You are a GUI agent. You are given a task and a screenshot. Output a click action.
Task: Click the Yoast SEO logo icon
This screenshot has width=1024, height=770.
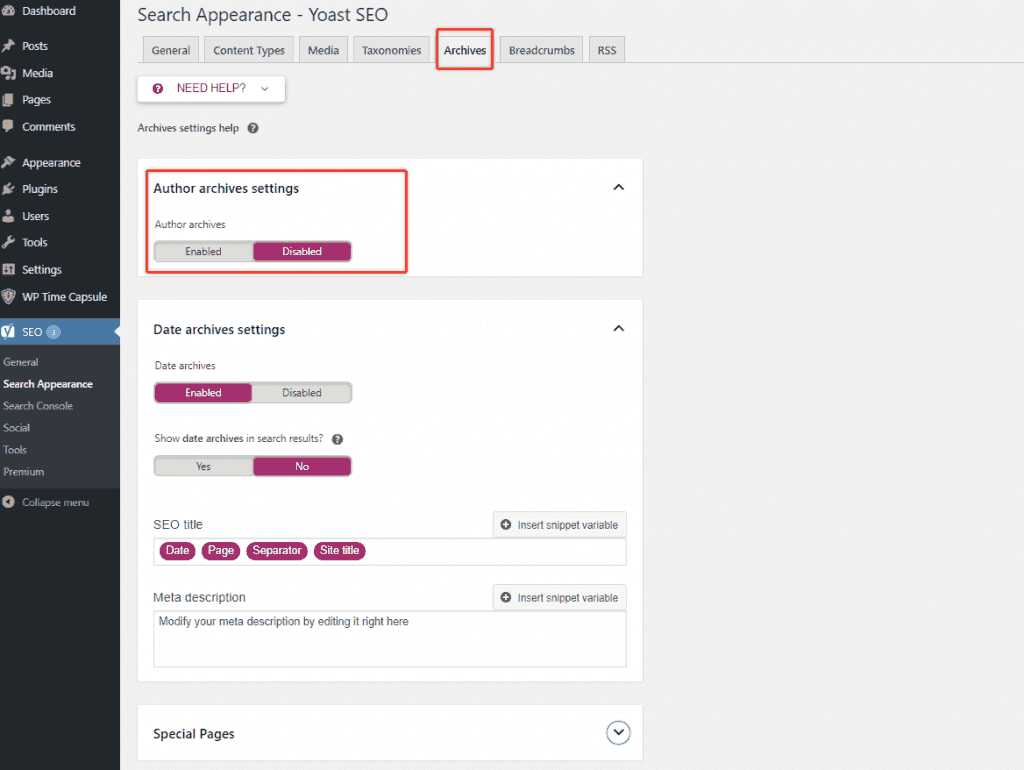pos(9,332)
